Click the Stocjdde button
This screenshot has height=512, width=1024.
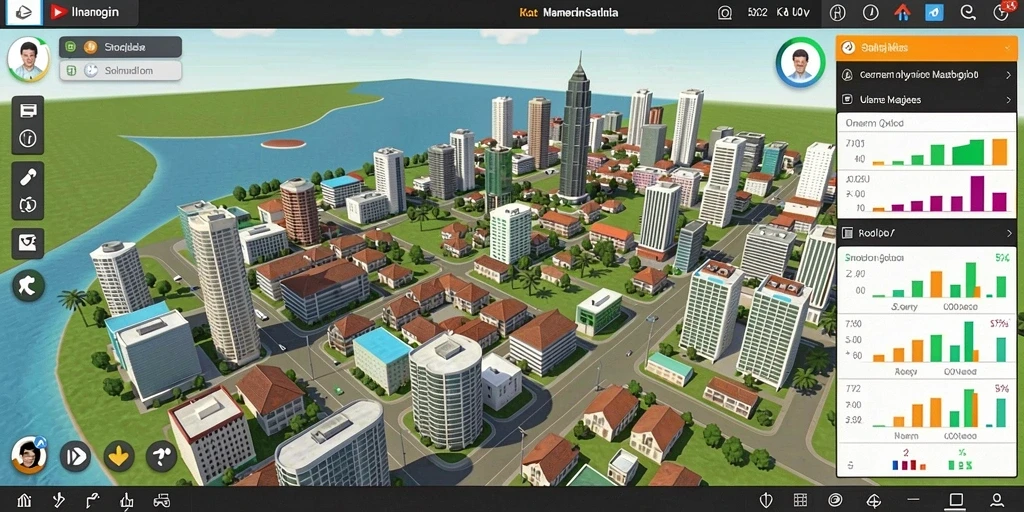[120, 47]
